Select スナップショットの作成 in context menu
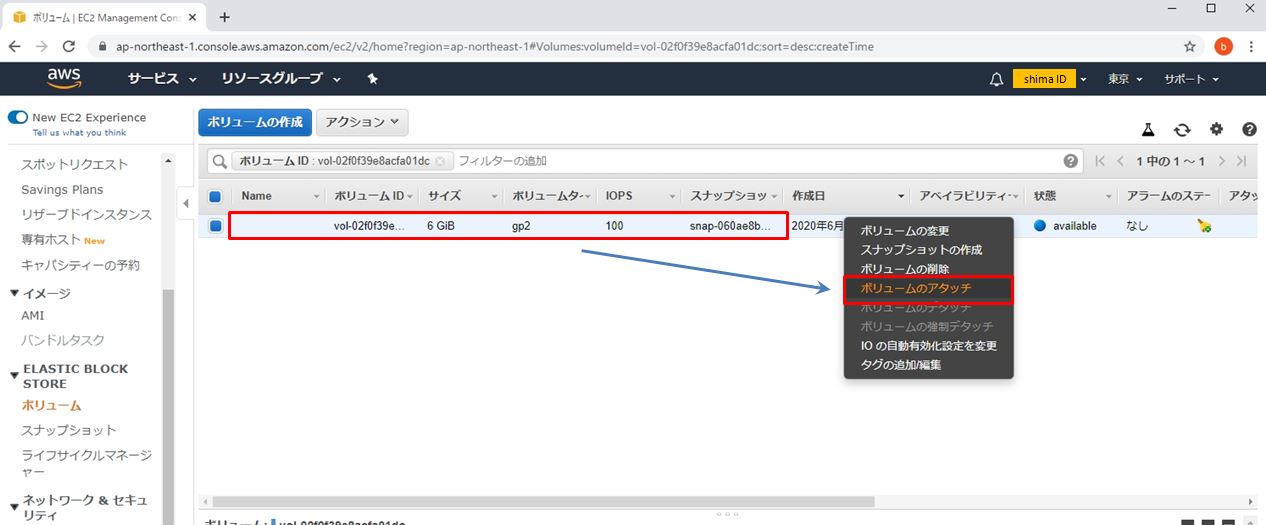Viewport: 1266px width, 525px height. pyautogui.click(x=921, y=250)
